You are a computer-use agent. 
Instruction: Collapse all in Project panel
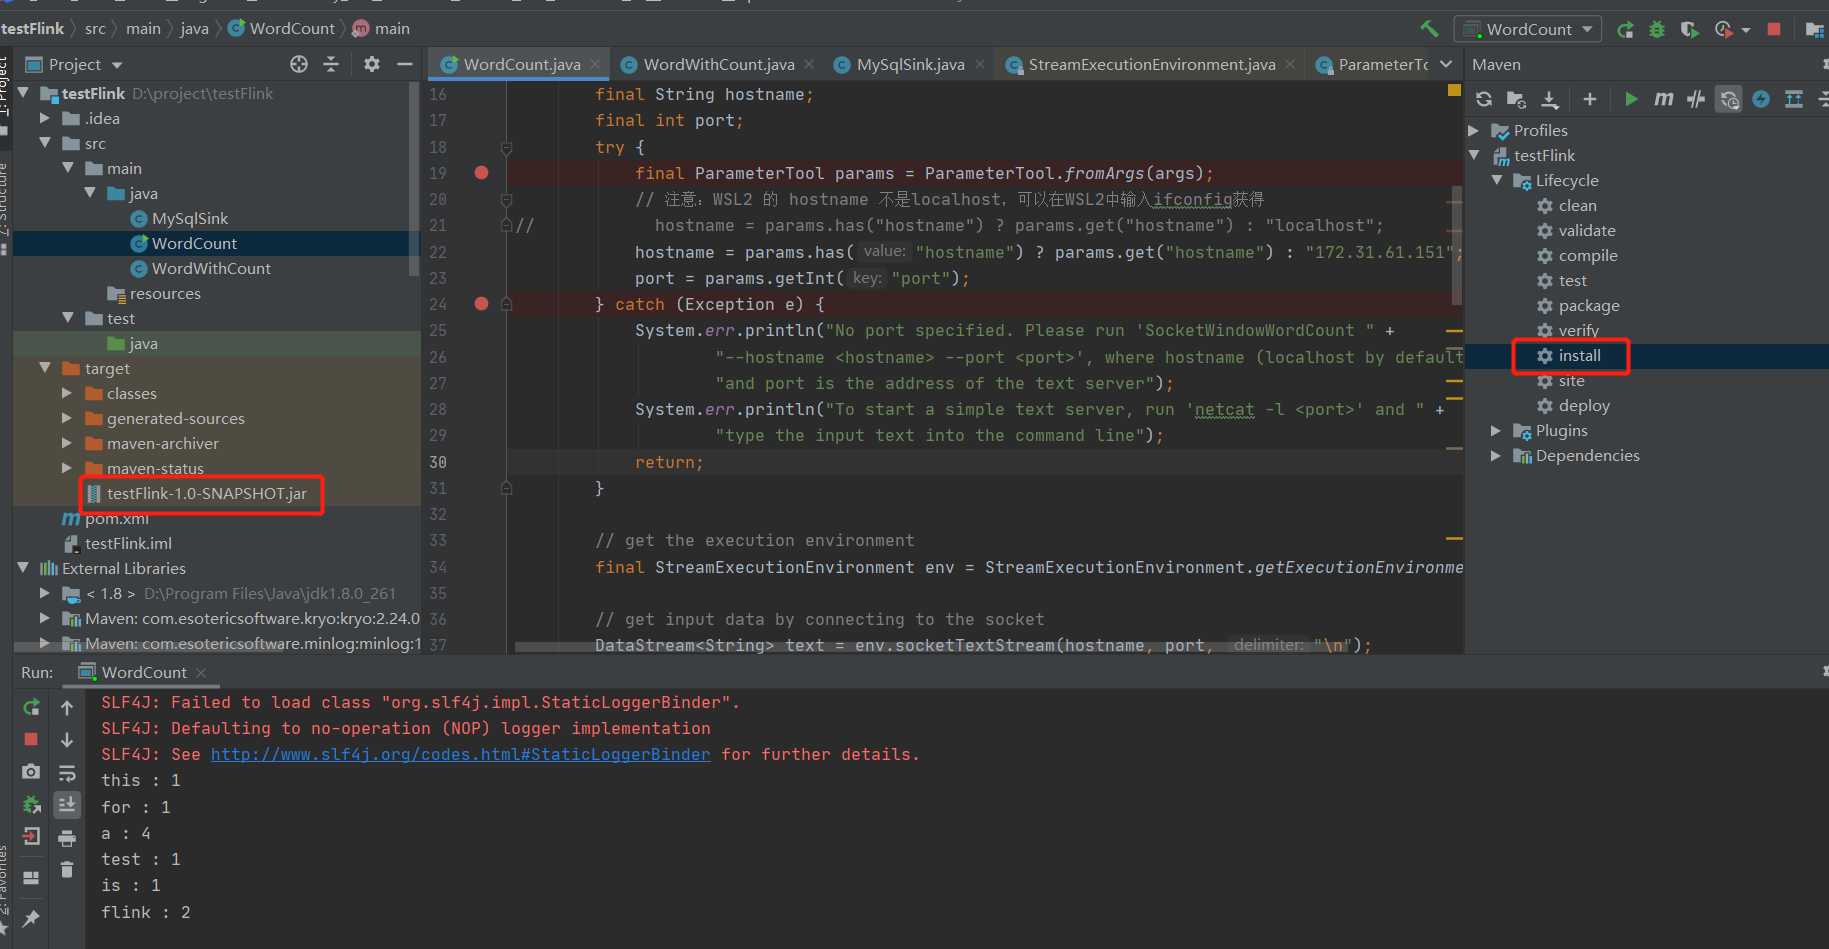click(x=331, y=64)
